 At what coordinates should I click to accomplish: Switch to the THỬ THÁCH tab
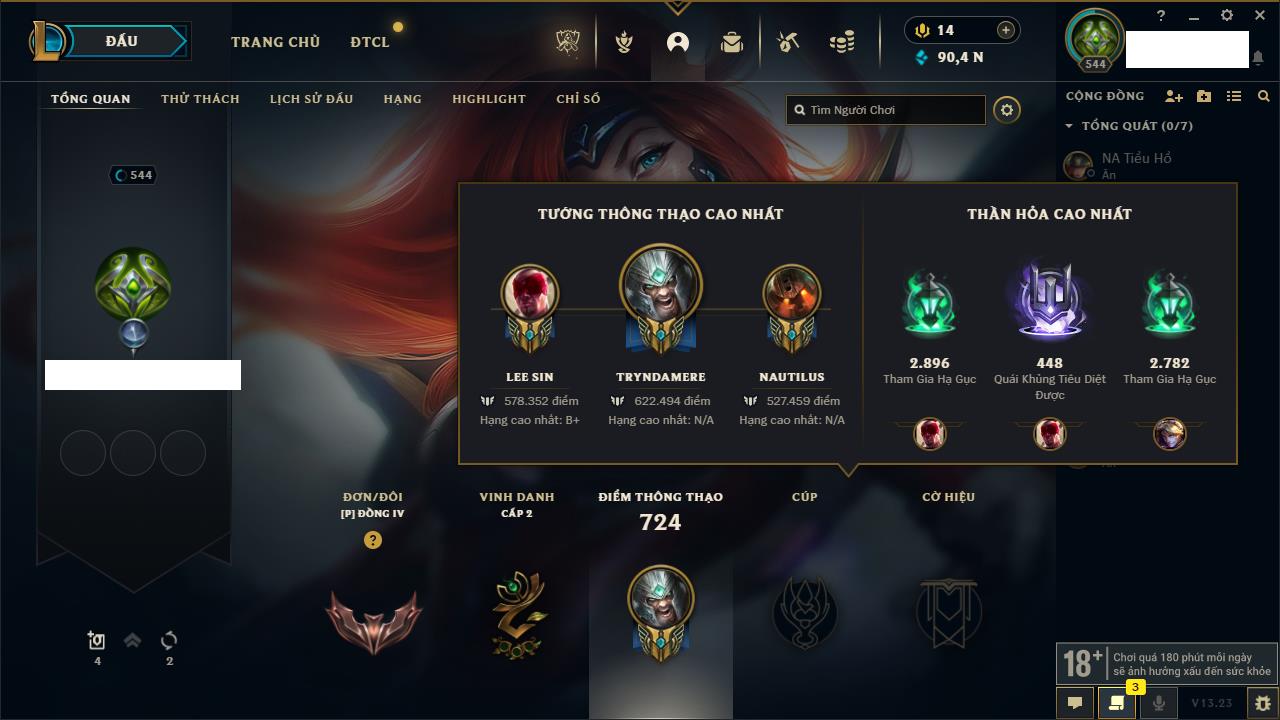point(200,99)
